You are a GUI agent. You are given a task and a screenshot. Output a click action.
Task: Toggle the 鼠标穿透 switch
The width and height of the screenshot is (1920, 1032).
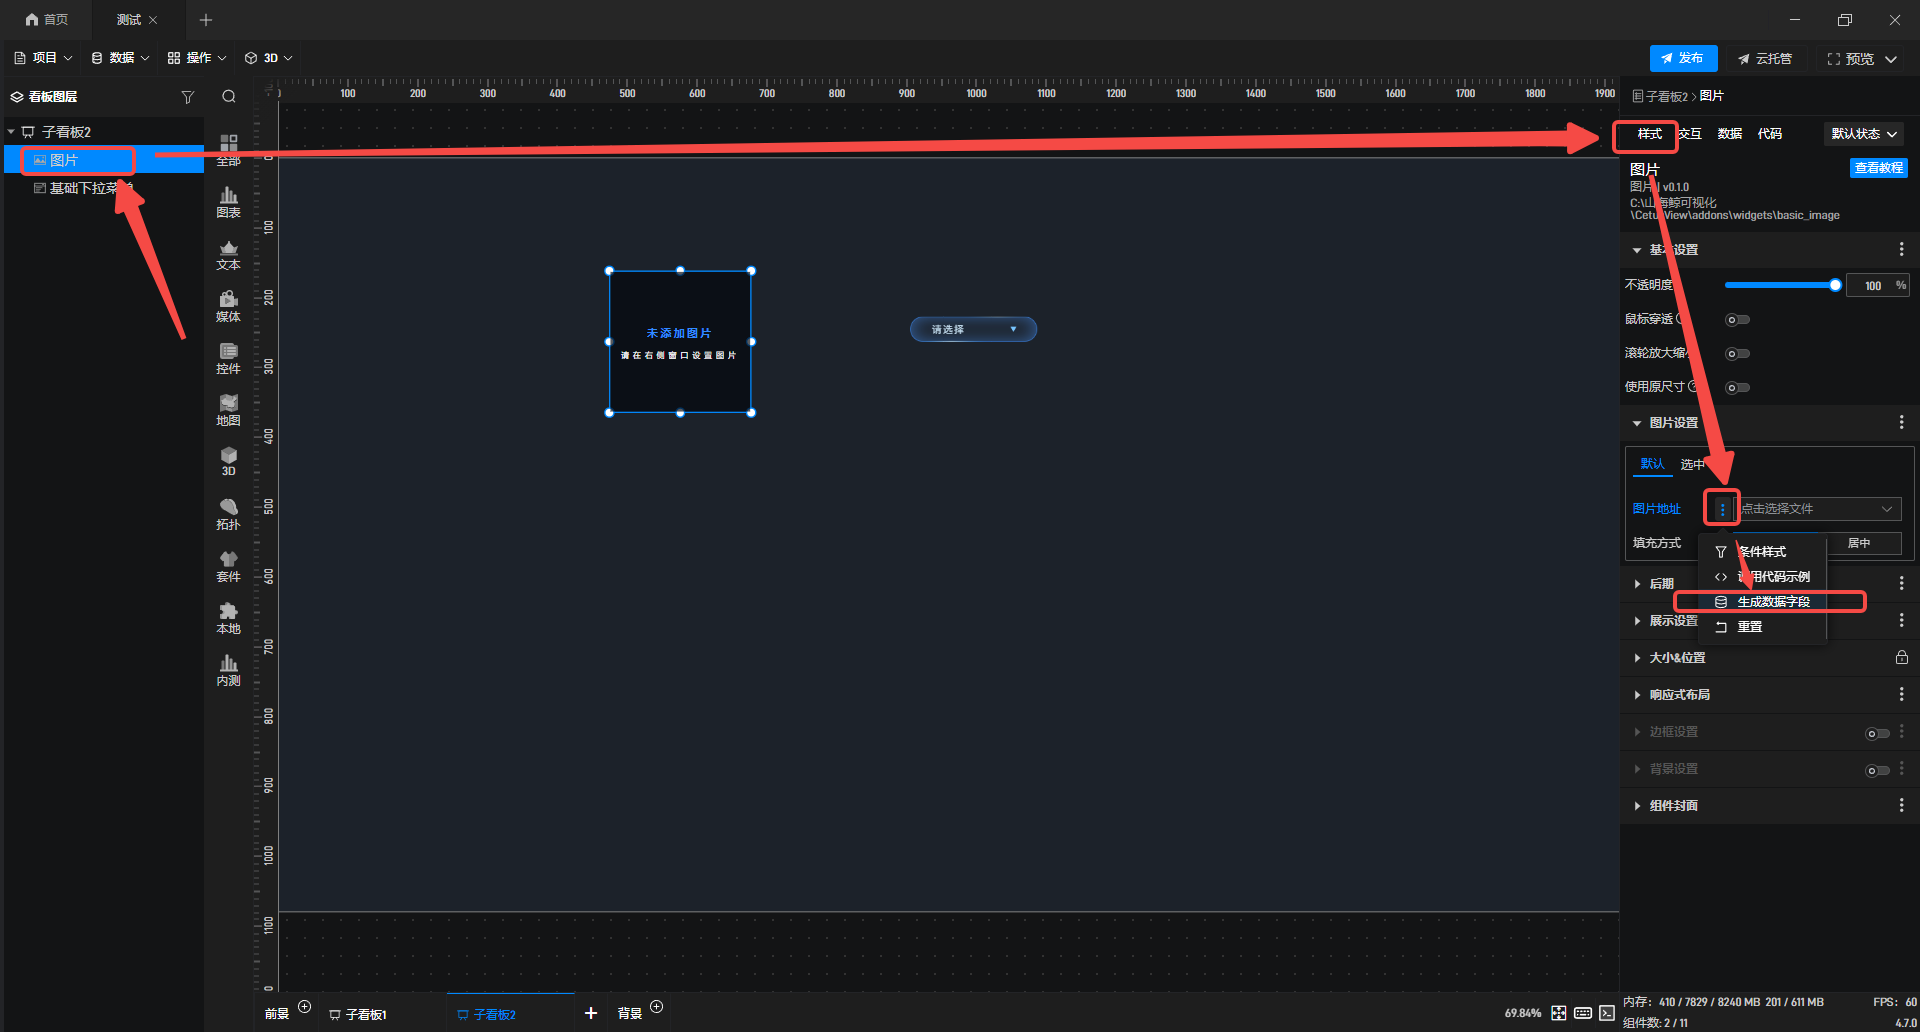coord(1737,320)
